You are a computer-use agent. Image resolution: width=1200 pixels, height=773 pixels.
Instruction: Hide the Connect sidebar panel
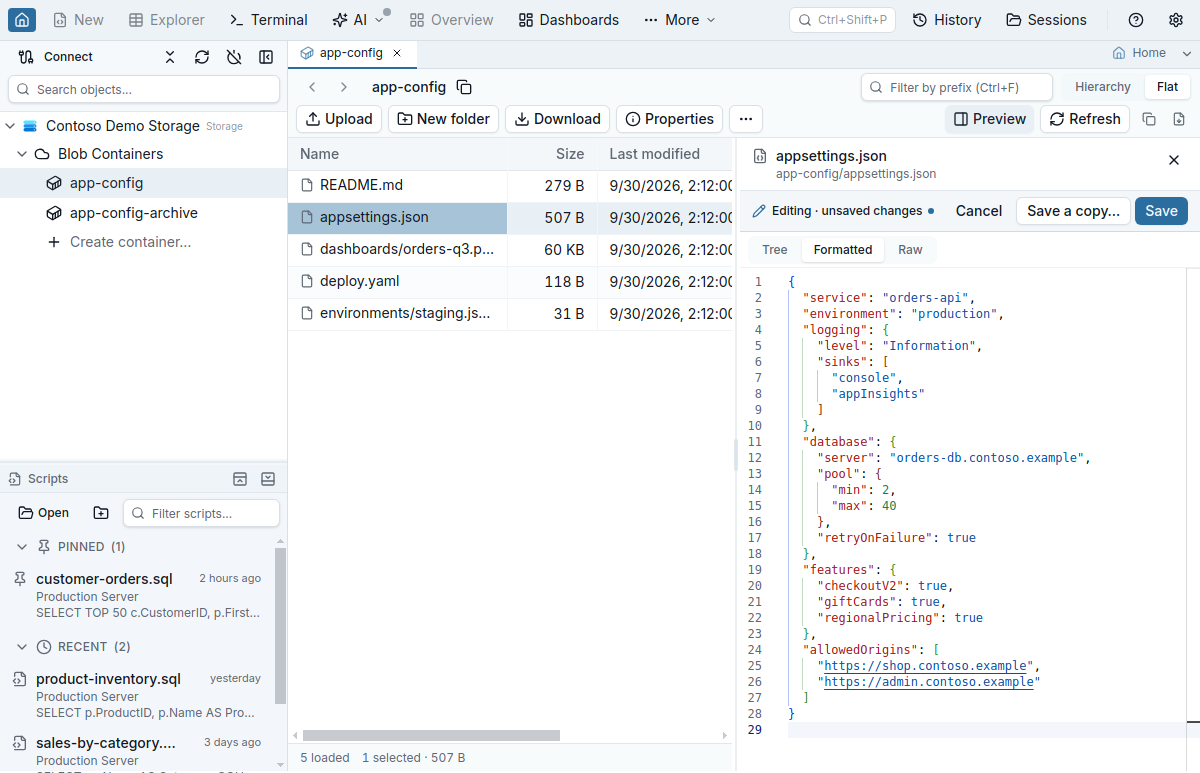point(266,57)
